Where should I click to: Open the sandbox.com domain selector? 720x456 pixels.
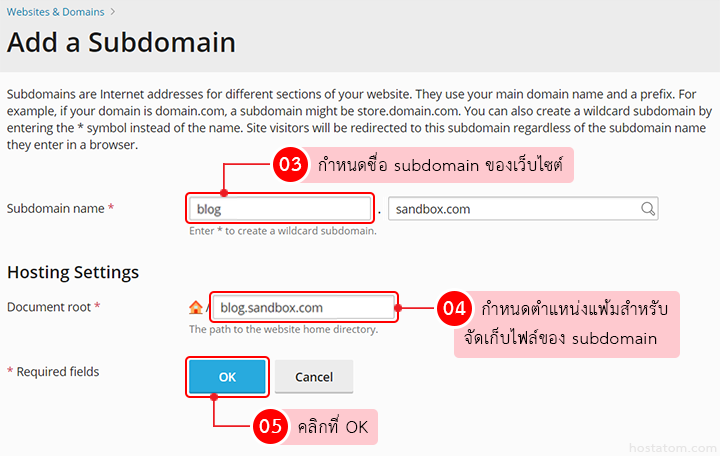515,209
